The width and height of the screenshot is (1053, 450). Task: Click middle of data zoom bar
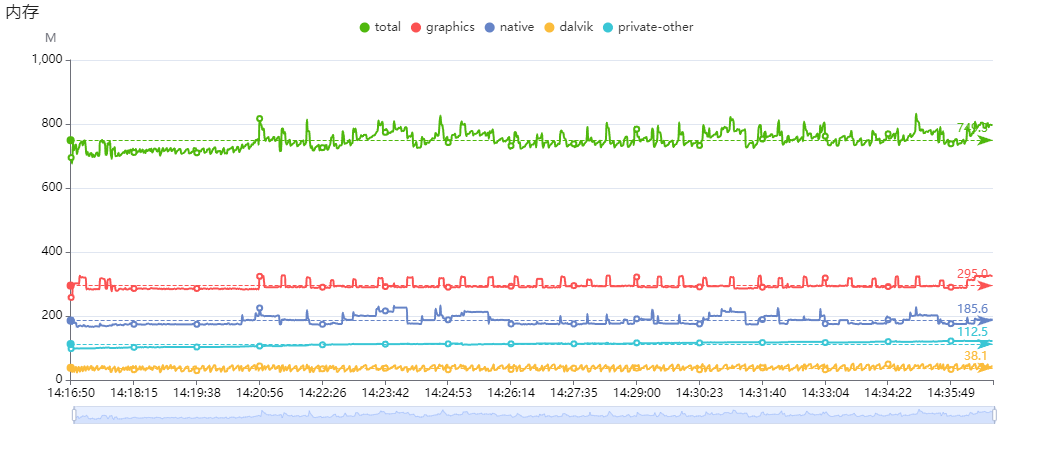[533, 415]
